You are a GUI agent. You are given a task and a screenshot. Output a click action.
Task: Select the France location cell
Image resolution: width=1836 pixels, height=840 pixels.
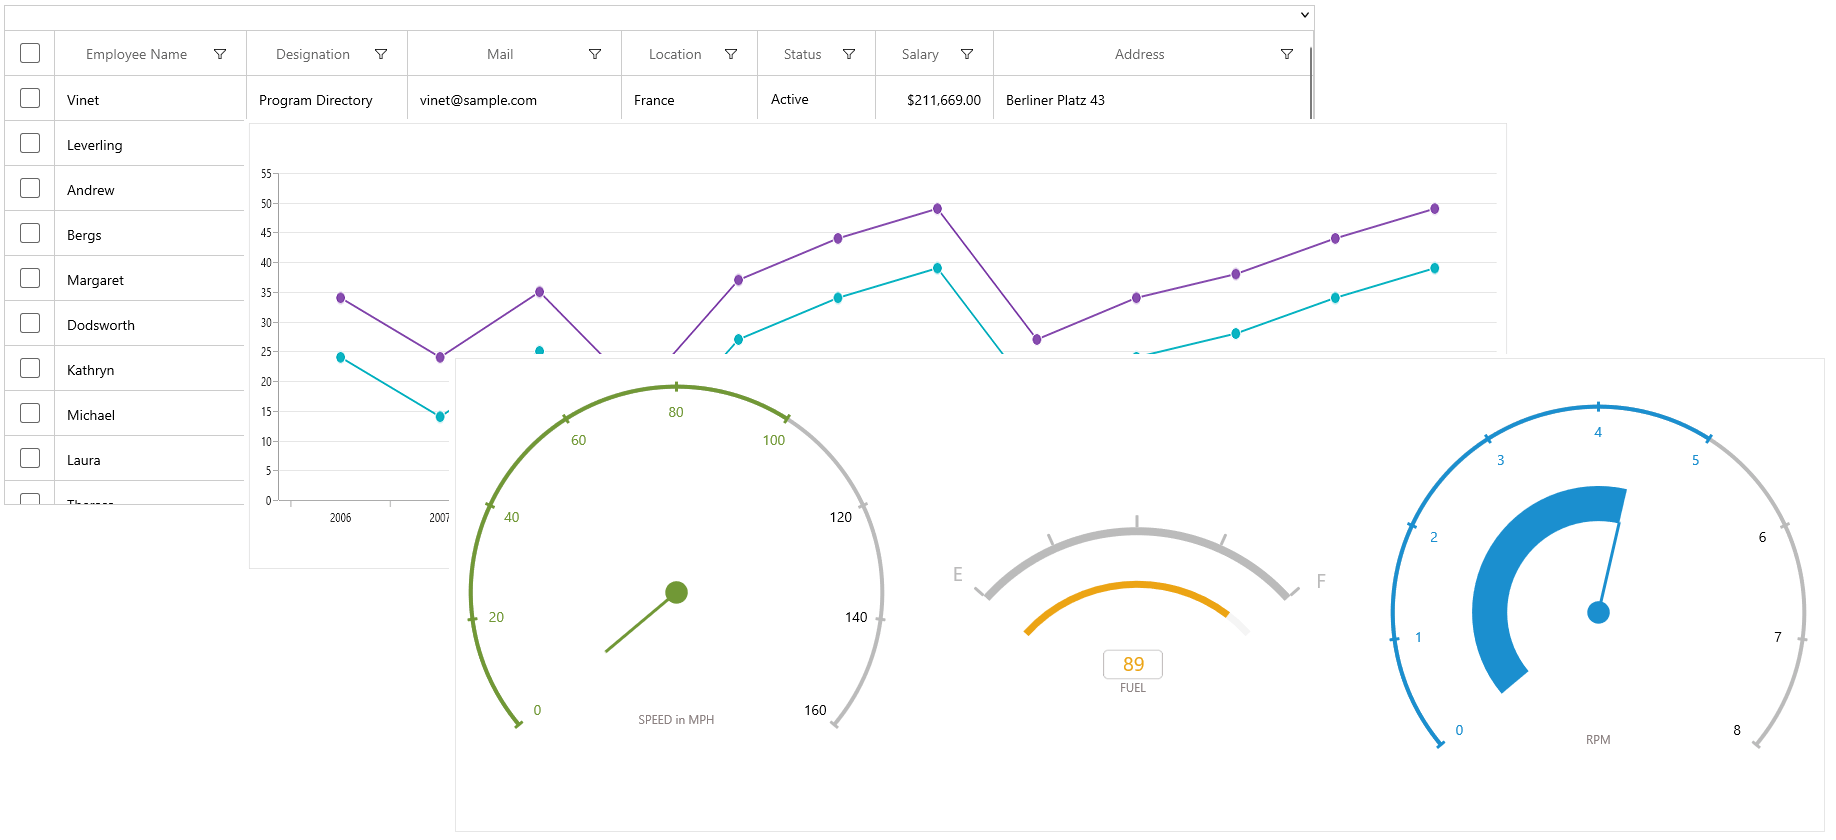689,99
